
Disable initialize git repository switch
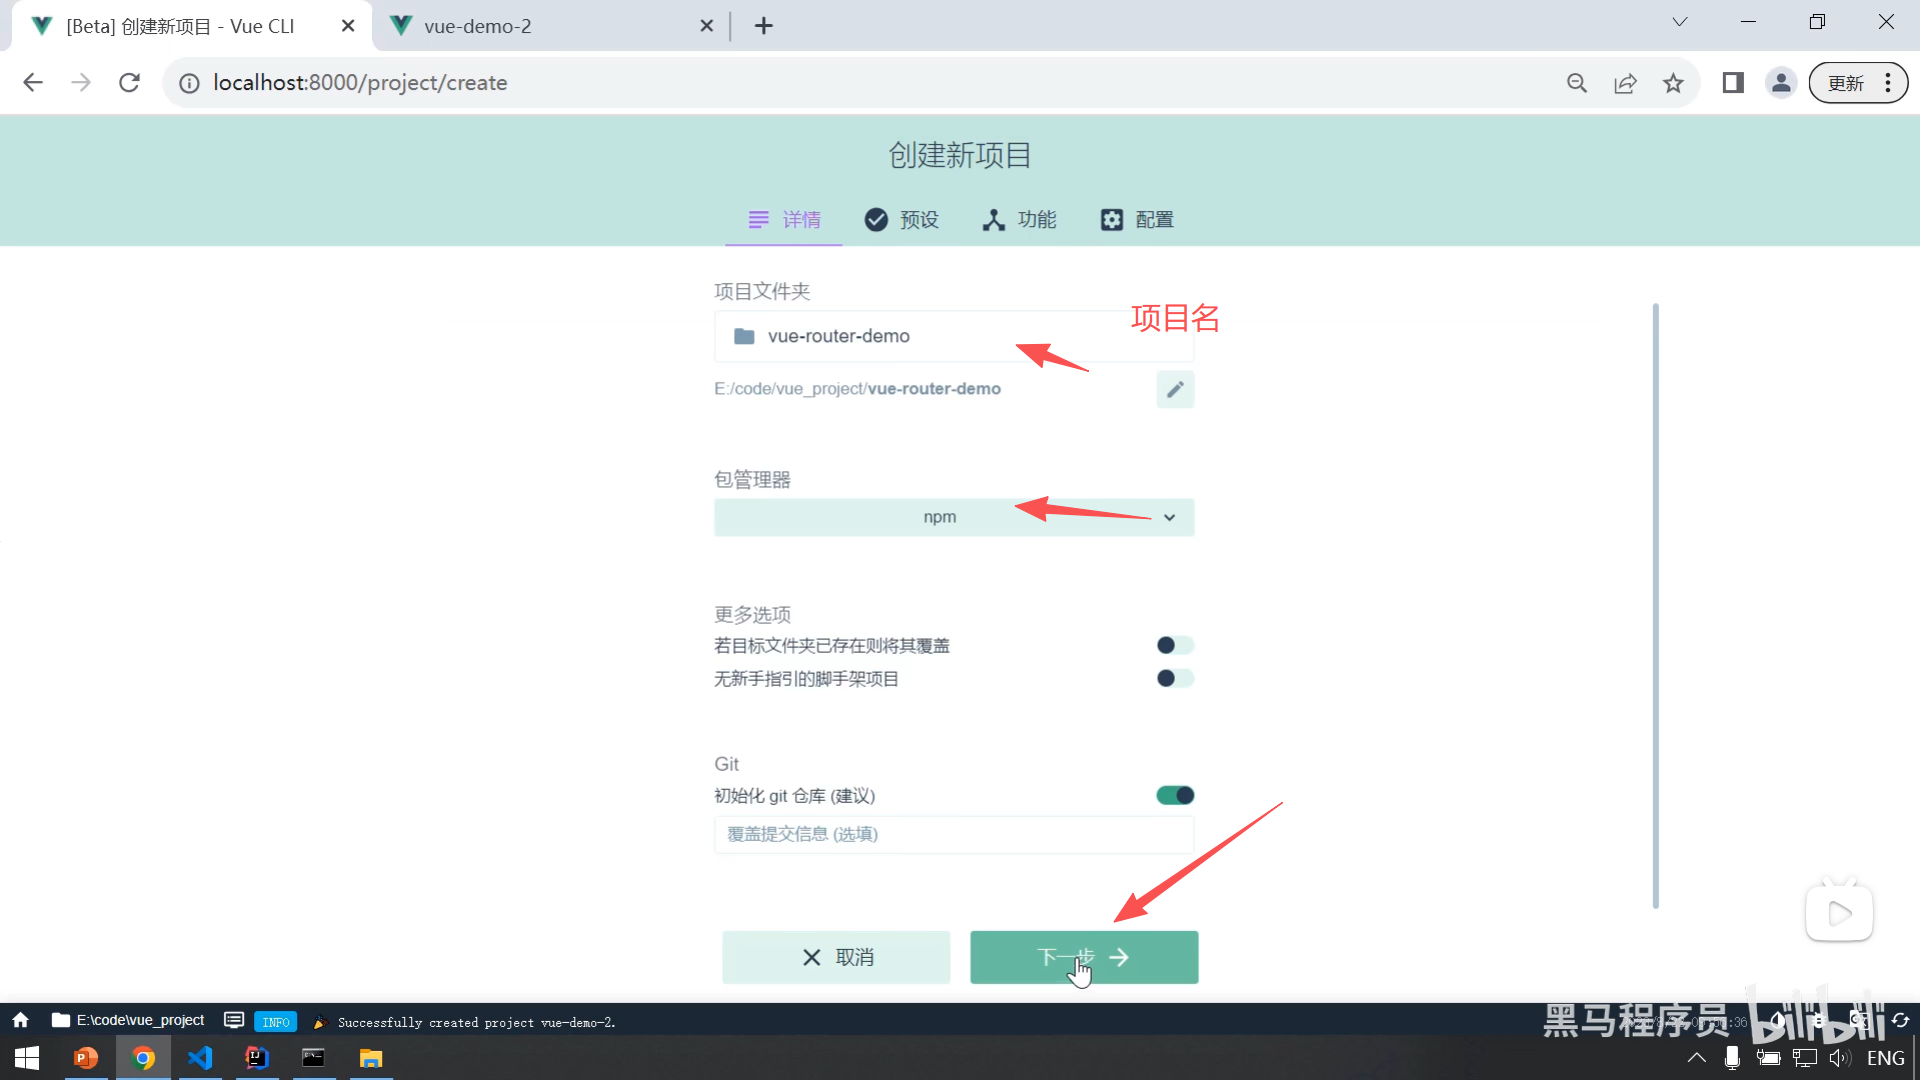(1175, 796)
